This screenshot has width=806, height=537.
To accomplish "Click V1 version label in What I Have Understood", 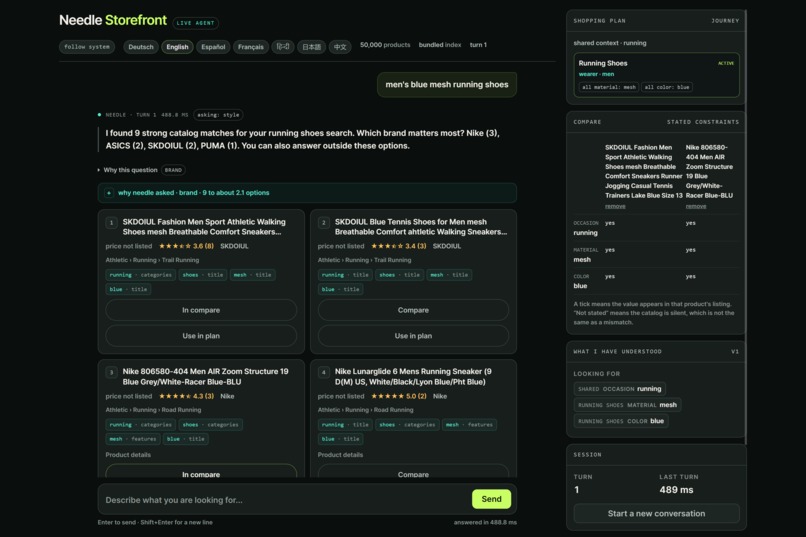I will click(x=735, y=352).
